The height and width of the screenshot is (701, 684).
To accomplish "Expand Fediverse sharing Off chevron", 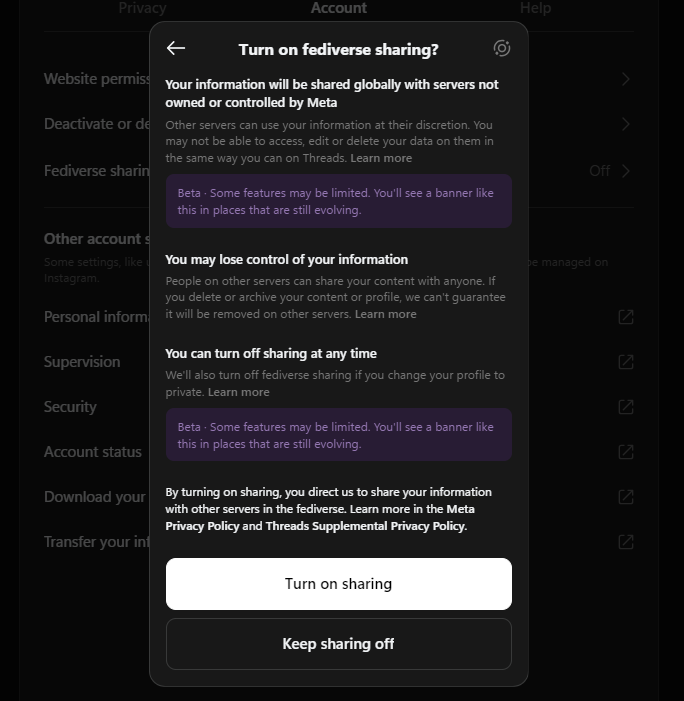I will click(x=626, y=171).
